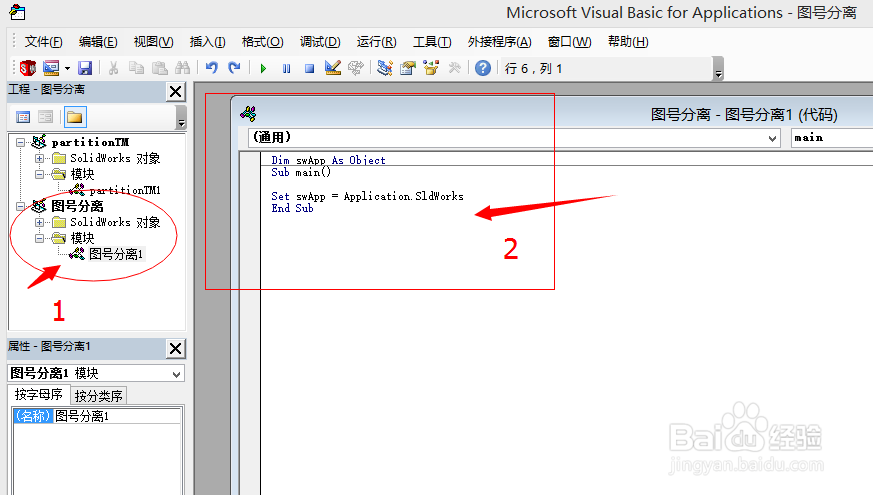Click the Insert UserForm icon
Image resolution: width=873 pixels, height=495 pixels.
pos(51,68)
